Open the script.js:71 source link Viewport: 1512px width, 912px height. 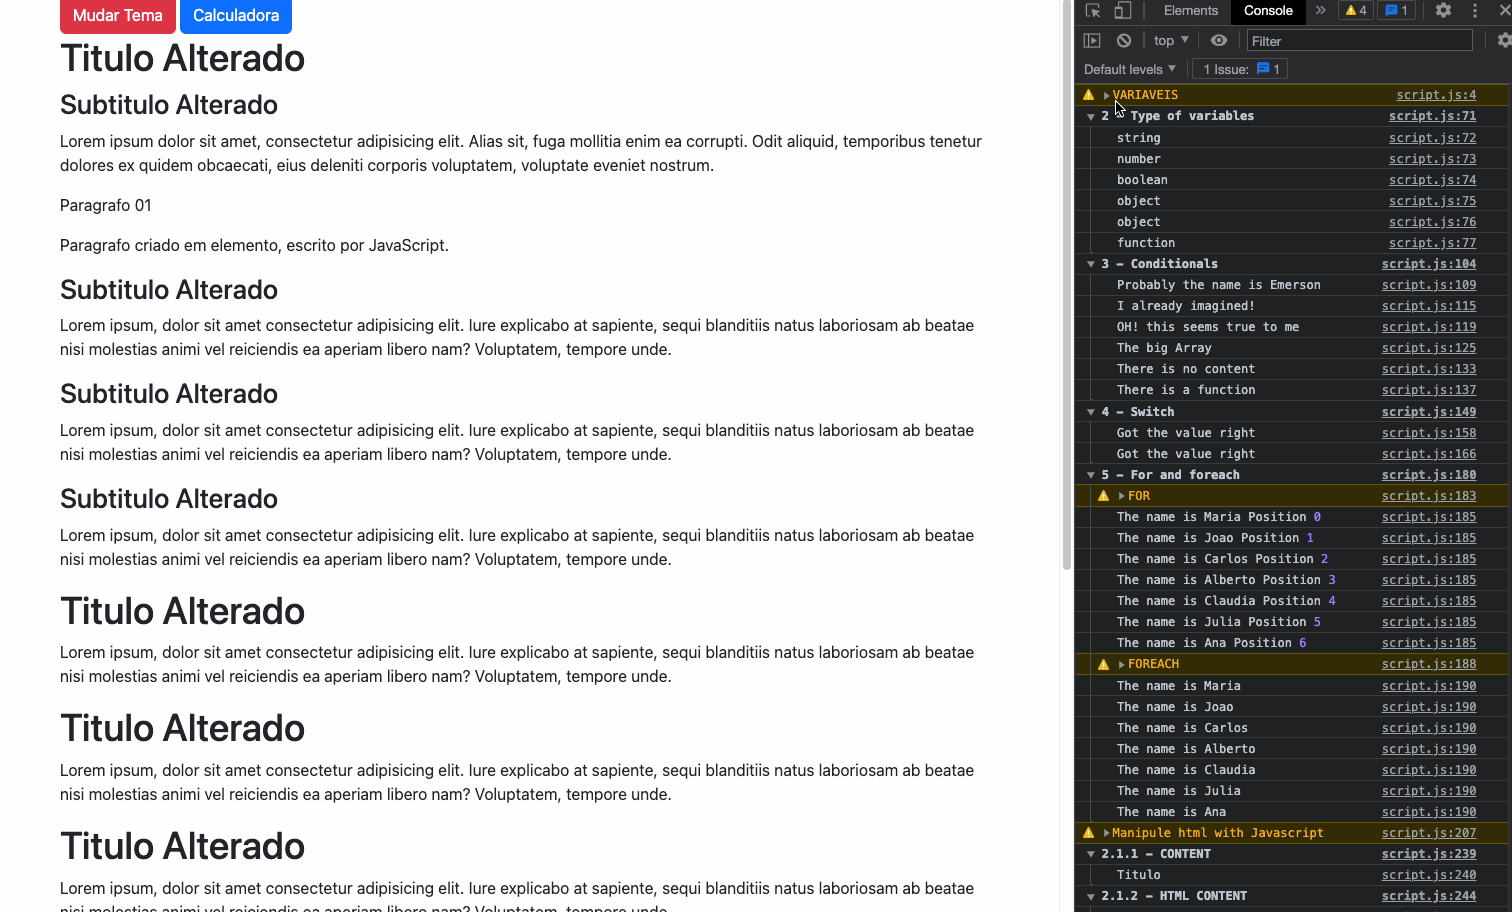click(x=1432, y=116)
